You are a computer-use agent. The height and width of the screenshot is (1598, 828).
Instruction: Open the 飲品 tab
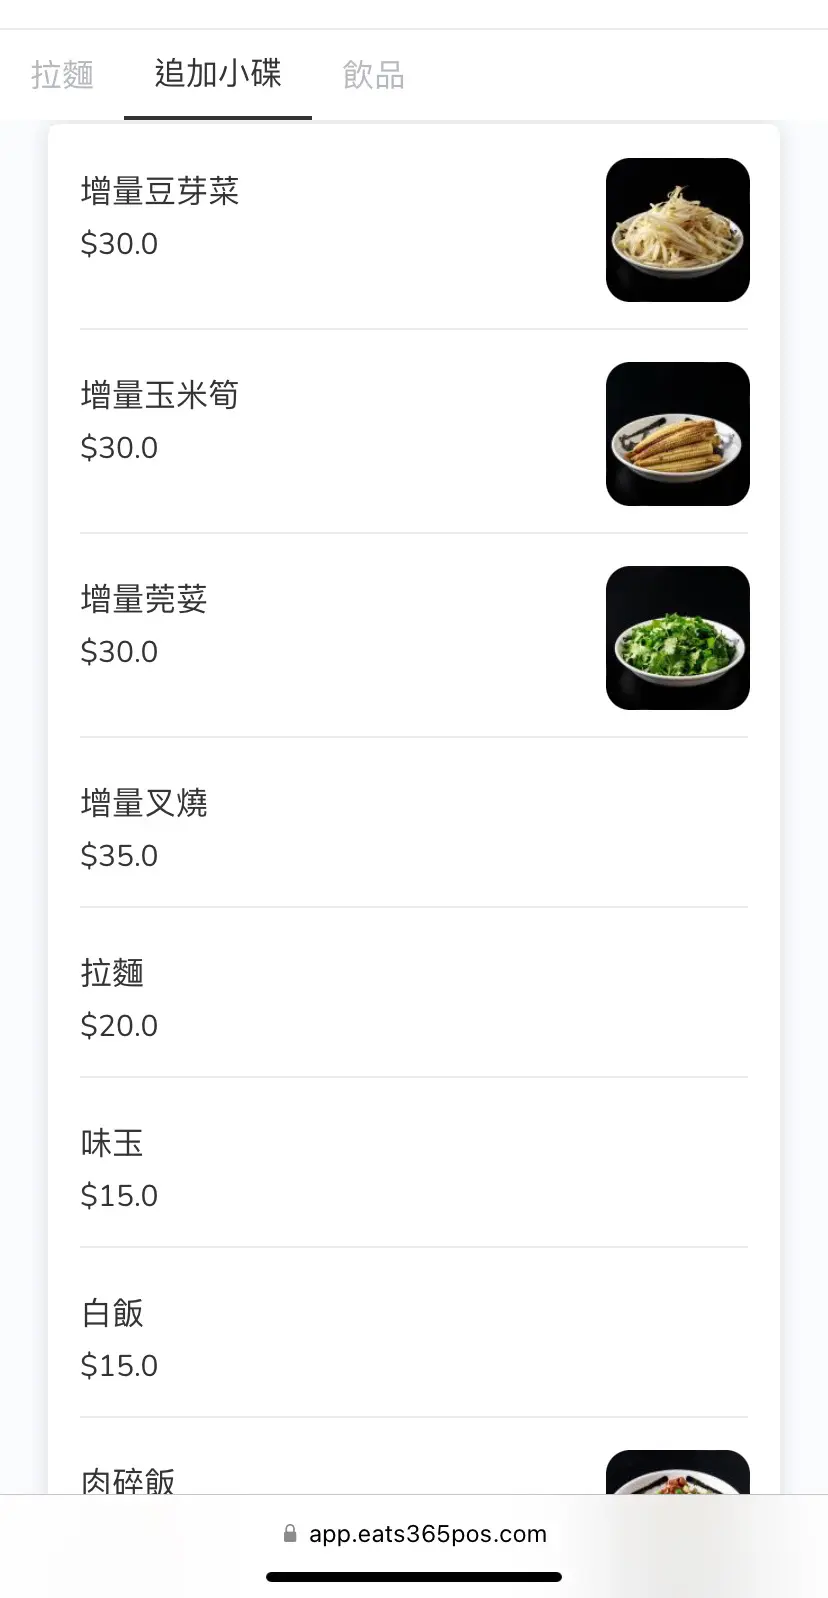pyautogui.click(x=373, y=75)
